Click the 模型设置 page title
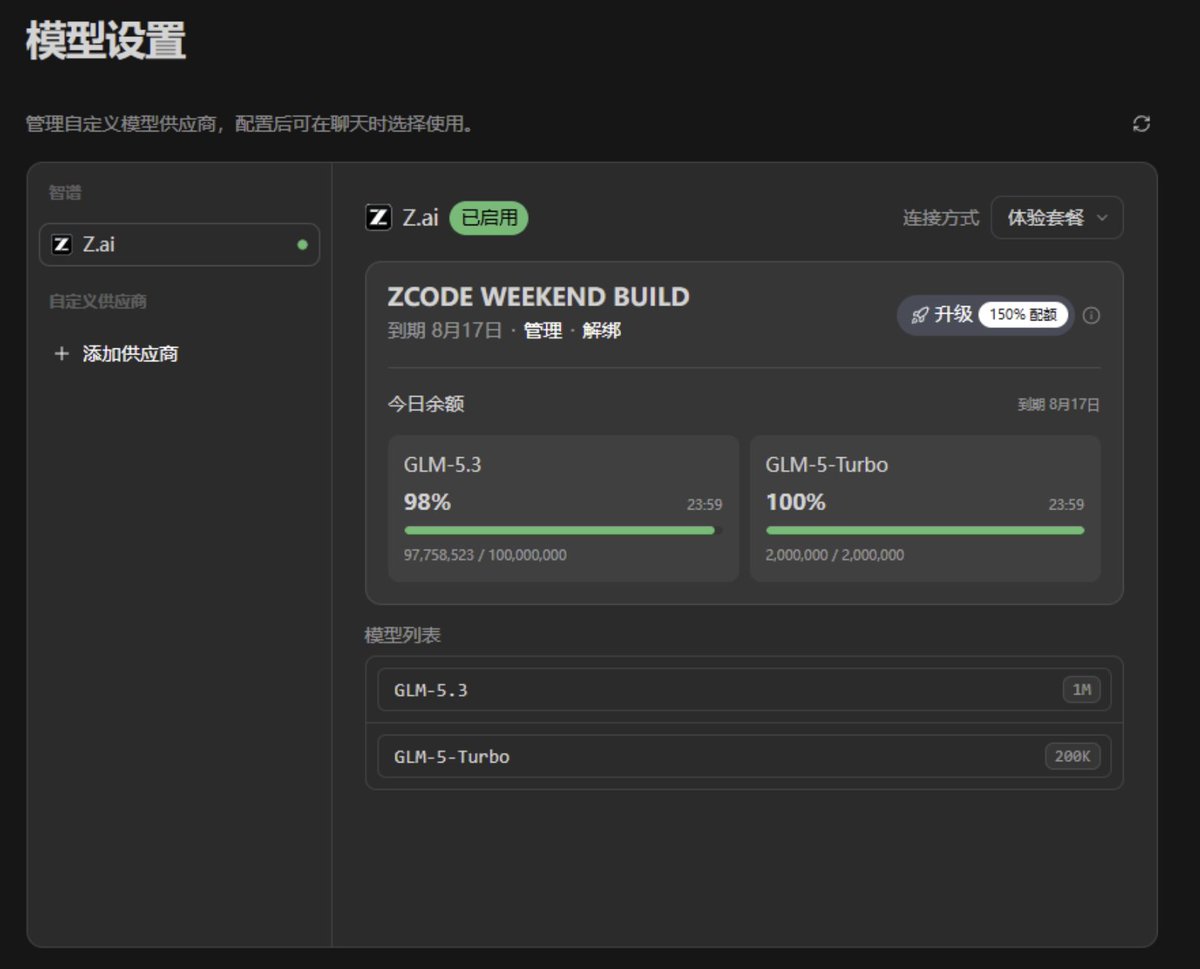The width and height of the screenshot is (1200, 969). tap(106, 42)
